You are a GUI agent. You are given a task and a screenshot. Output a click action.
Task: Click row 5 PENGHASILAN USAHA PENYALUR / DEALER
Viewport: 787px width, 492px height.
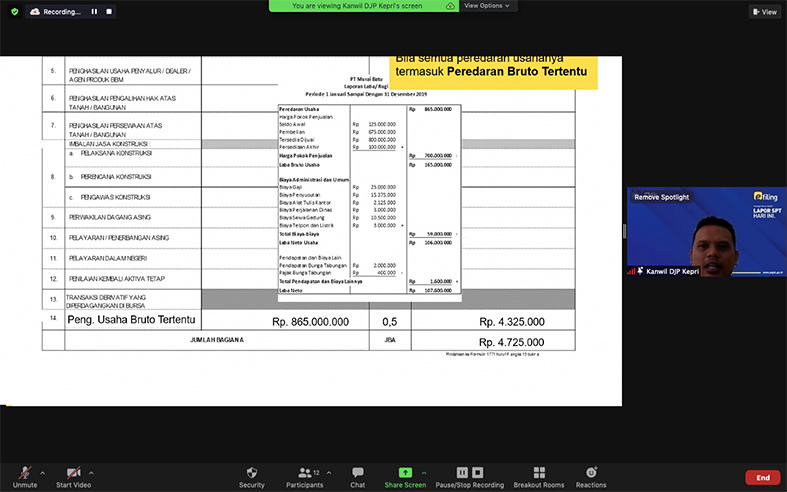pos(130,75)
